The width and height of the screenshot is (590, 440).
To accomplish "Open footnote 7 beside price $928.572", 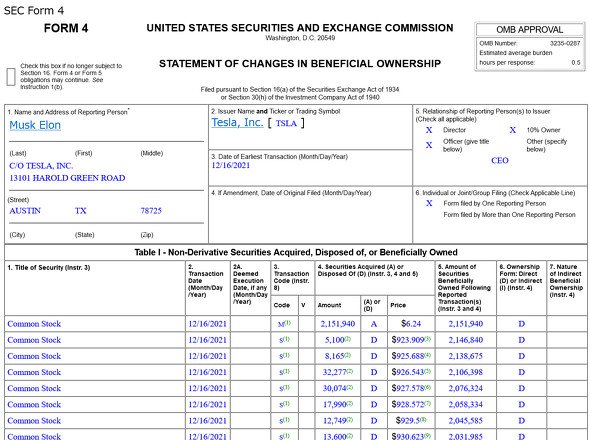I will (x=427, y=403).
